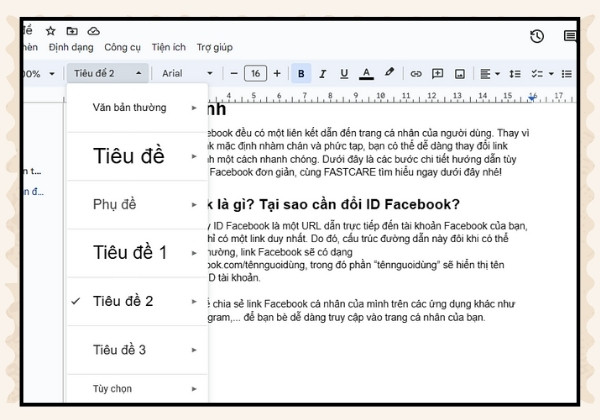600x420 pixels.
Task: Open the Định dạng menu
Action: (71, 47)
